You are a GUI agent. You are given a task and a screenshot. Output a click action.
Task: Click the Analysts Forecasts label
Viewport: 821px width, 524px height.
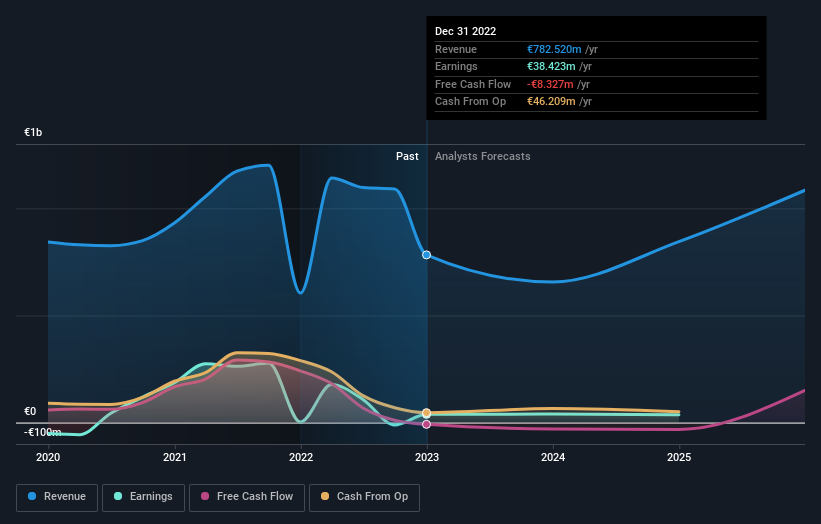coord(483,157)
